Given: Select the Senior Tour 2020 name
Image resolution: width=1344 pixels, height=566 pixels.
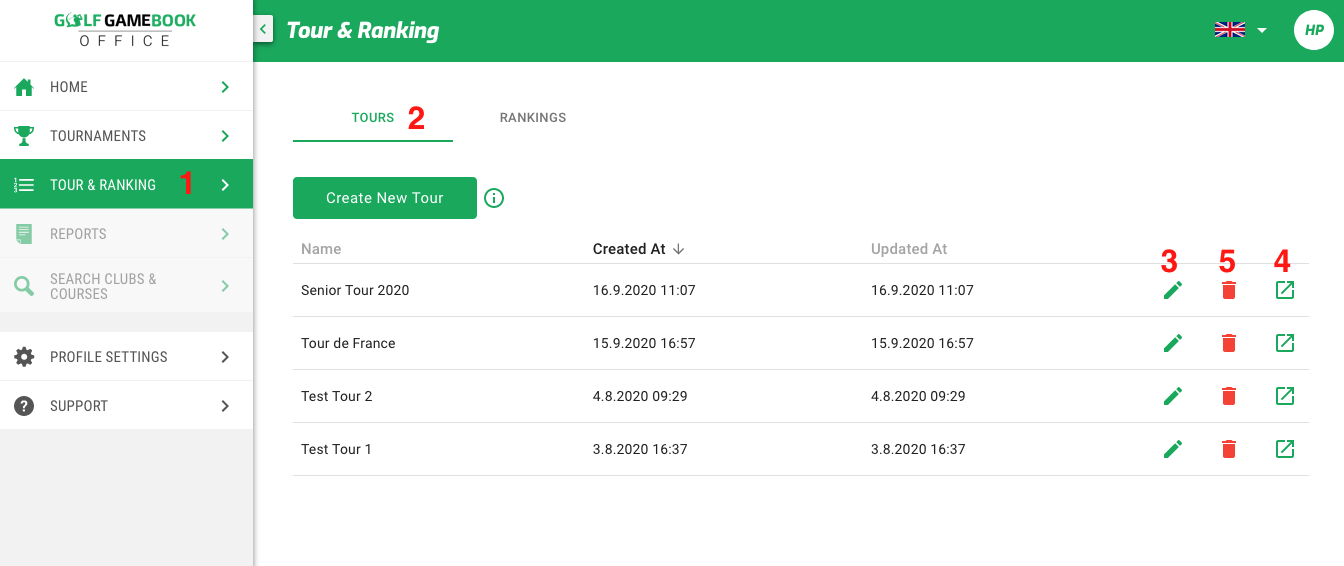Looking at the screenshot, I should (355, 290).
